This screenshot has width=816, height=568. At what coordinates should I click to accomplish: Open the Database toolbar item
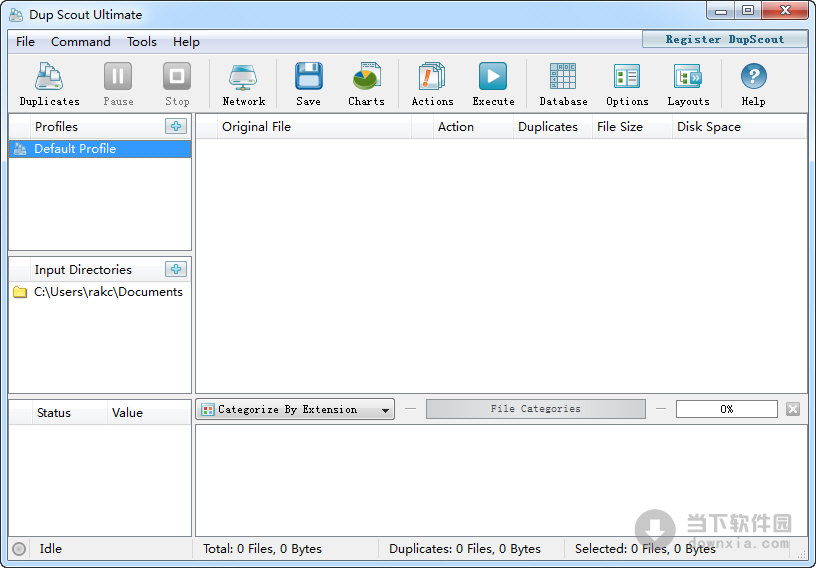563,84
